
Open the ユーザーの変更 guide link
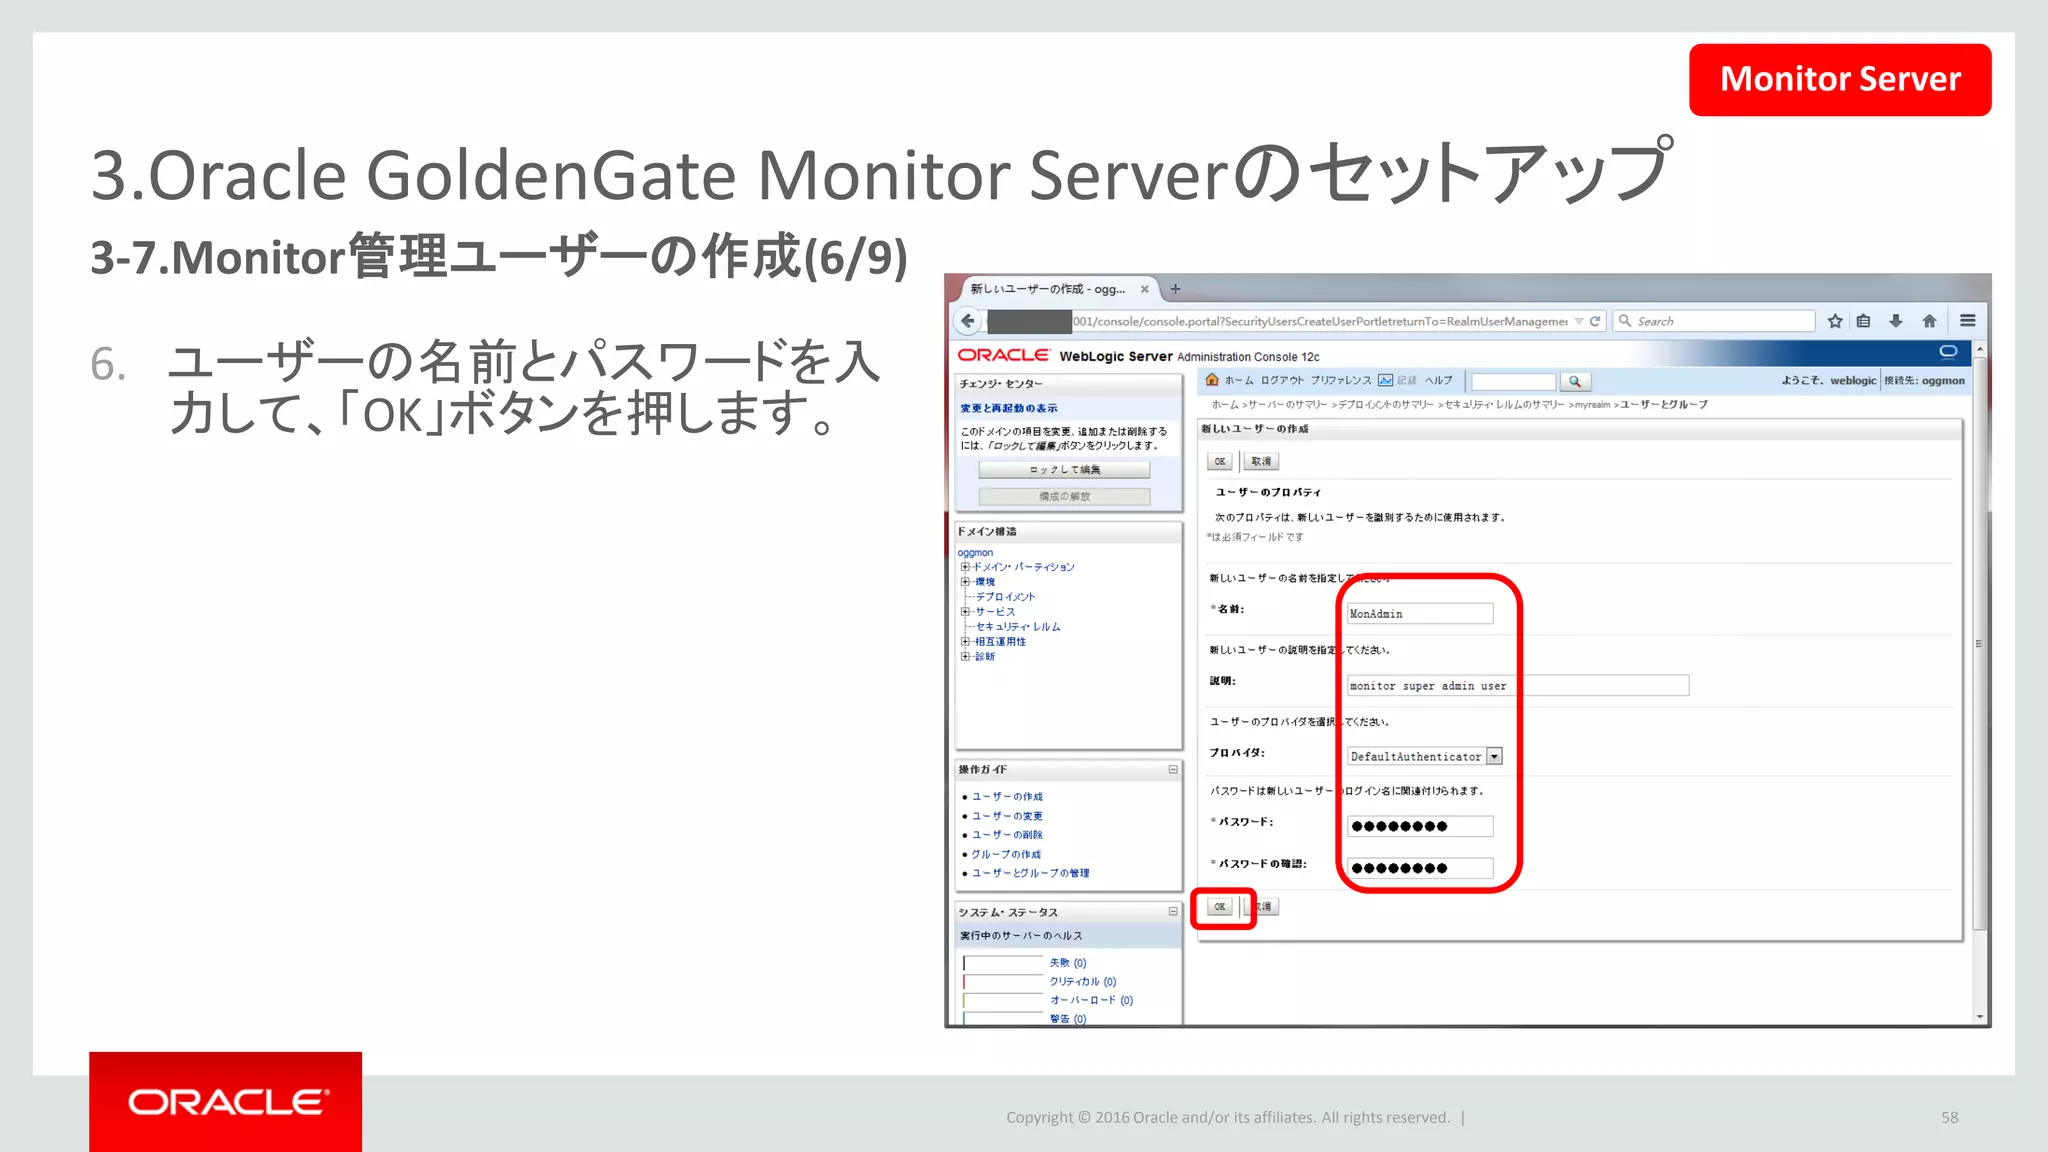point(1007,816)
